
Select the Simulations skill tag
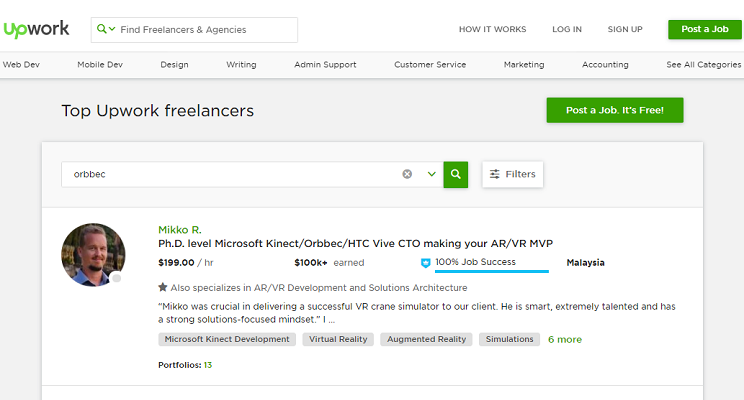point(509,339)
